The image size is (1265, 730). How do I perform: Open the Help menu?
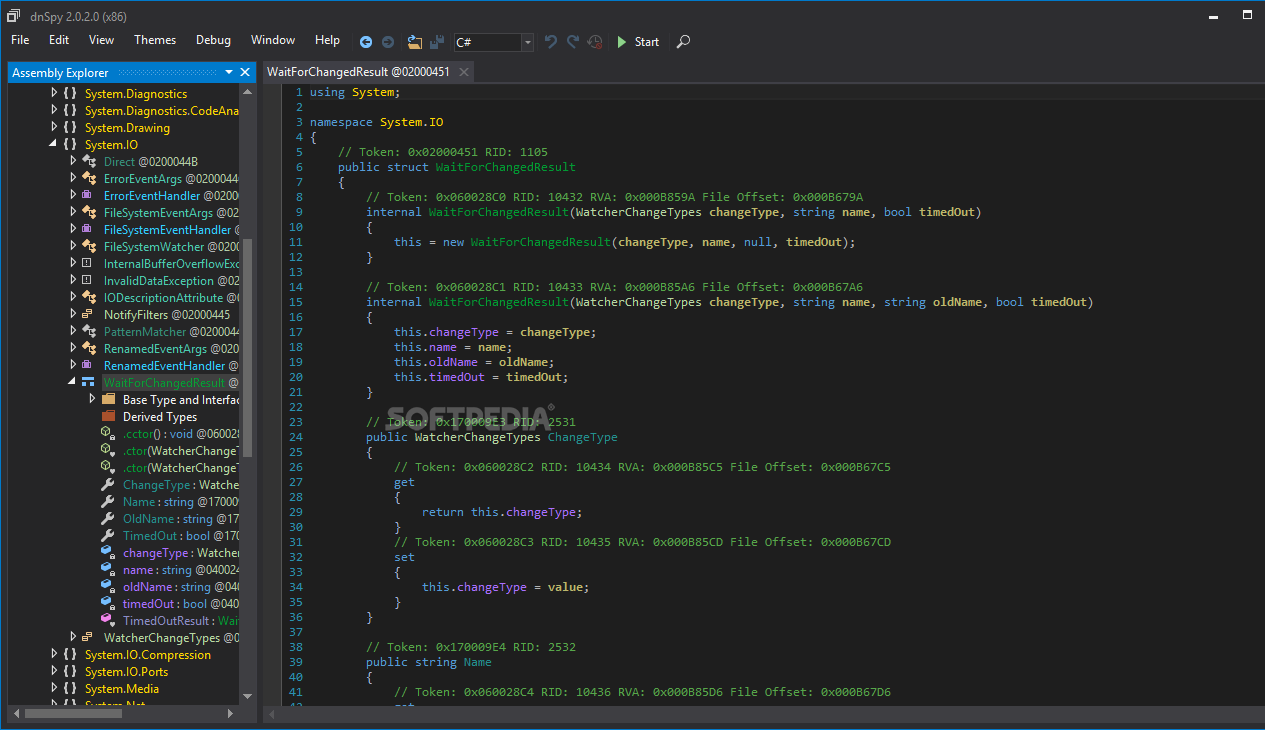pos(327,41)
